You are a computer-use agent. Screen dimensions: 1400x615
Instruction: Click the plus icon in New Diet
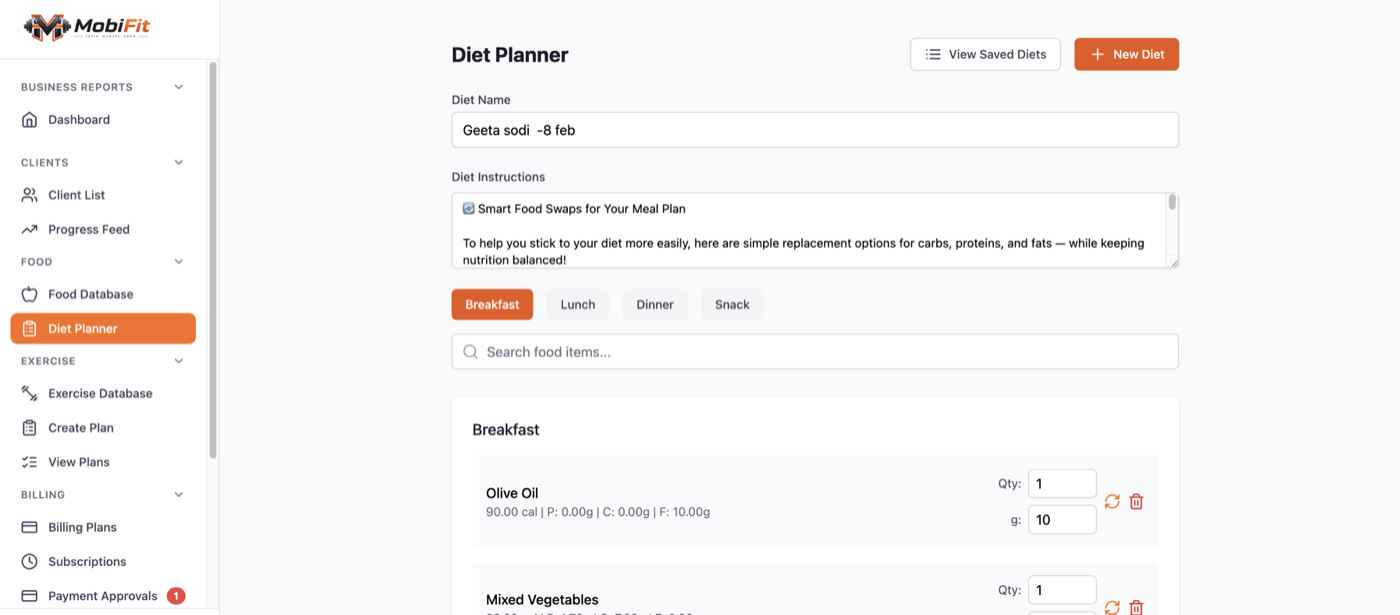1097,54
